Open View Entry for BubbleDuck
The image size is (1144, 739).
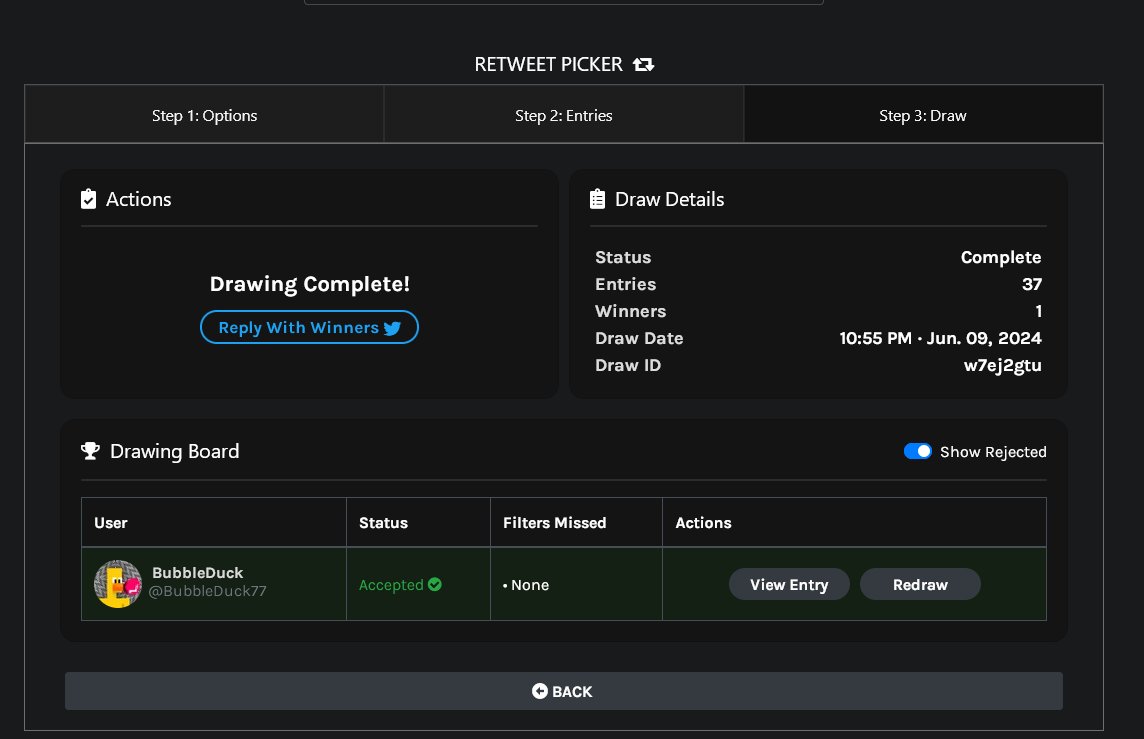click(x=789, y=584)
